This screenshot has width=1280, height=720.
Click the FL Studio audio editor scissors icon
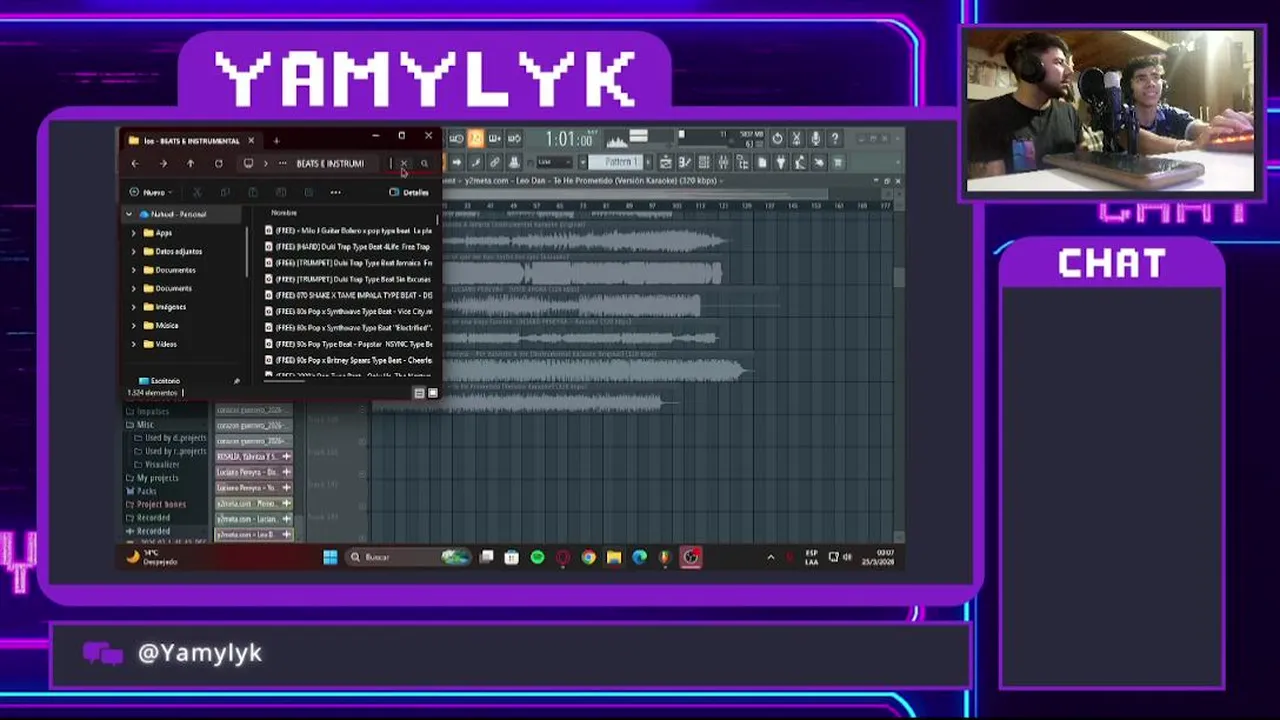796,139
